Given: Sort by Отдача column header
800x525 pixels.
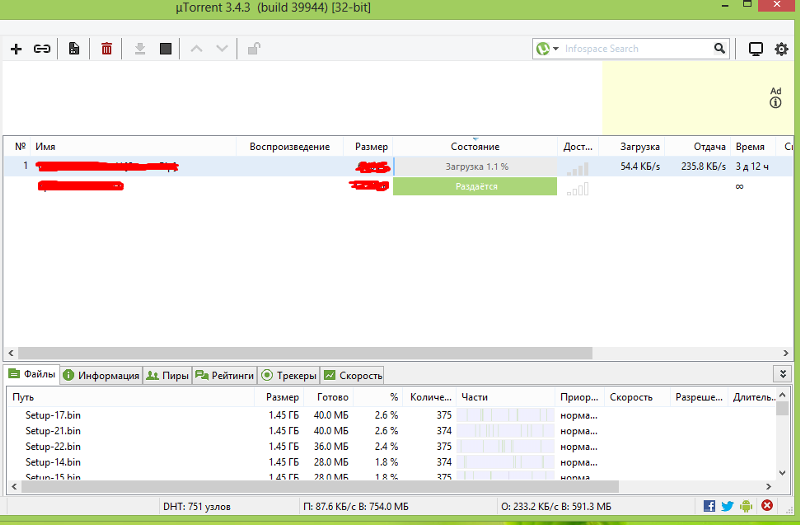Looking at the screenshot, I should click(x=697, y=146).
